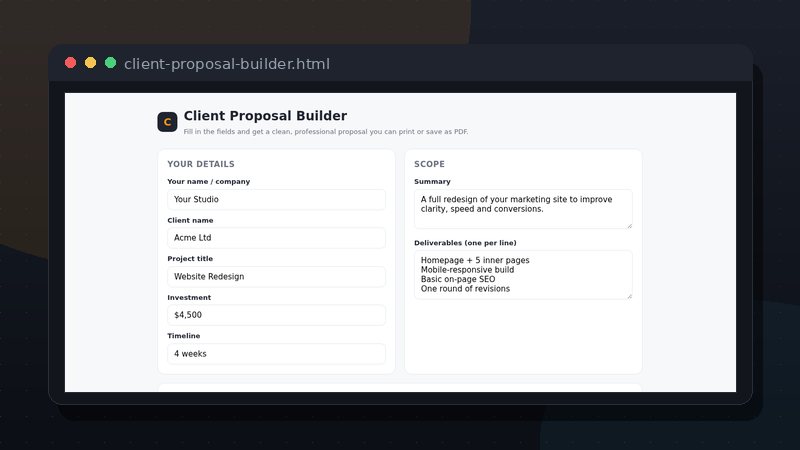Viewport: 800px width, 450px height.
Task: Click the red close window dot
Action: [70, 63]
